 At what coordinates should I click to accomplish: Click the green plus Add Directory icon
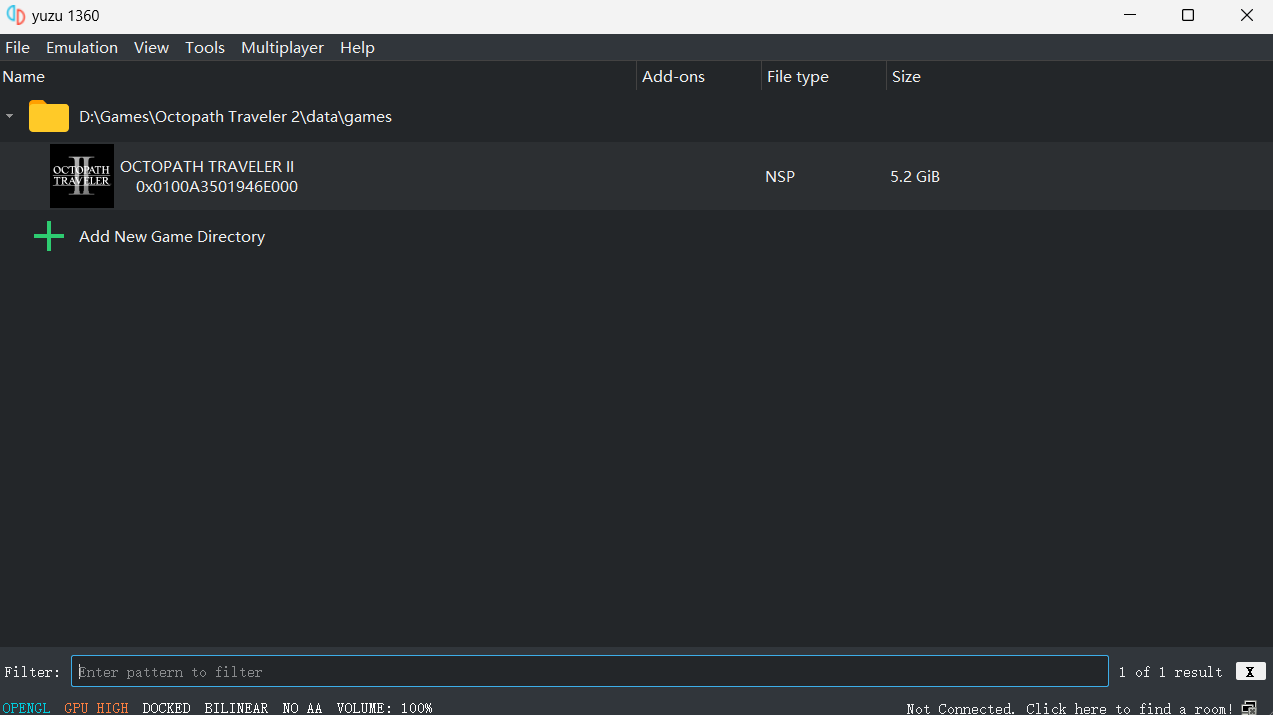point(49,237)
